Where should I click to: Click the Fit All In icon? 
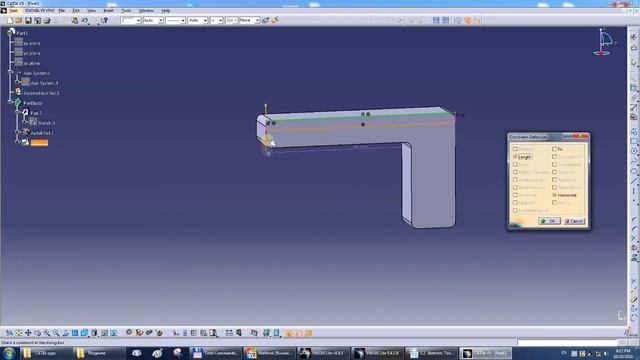[19, 333]
